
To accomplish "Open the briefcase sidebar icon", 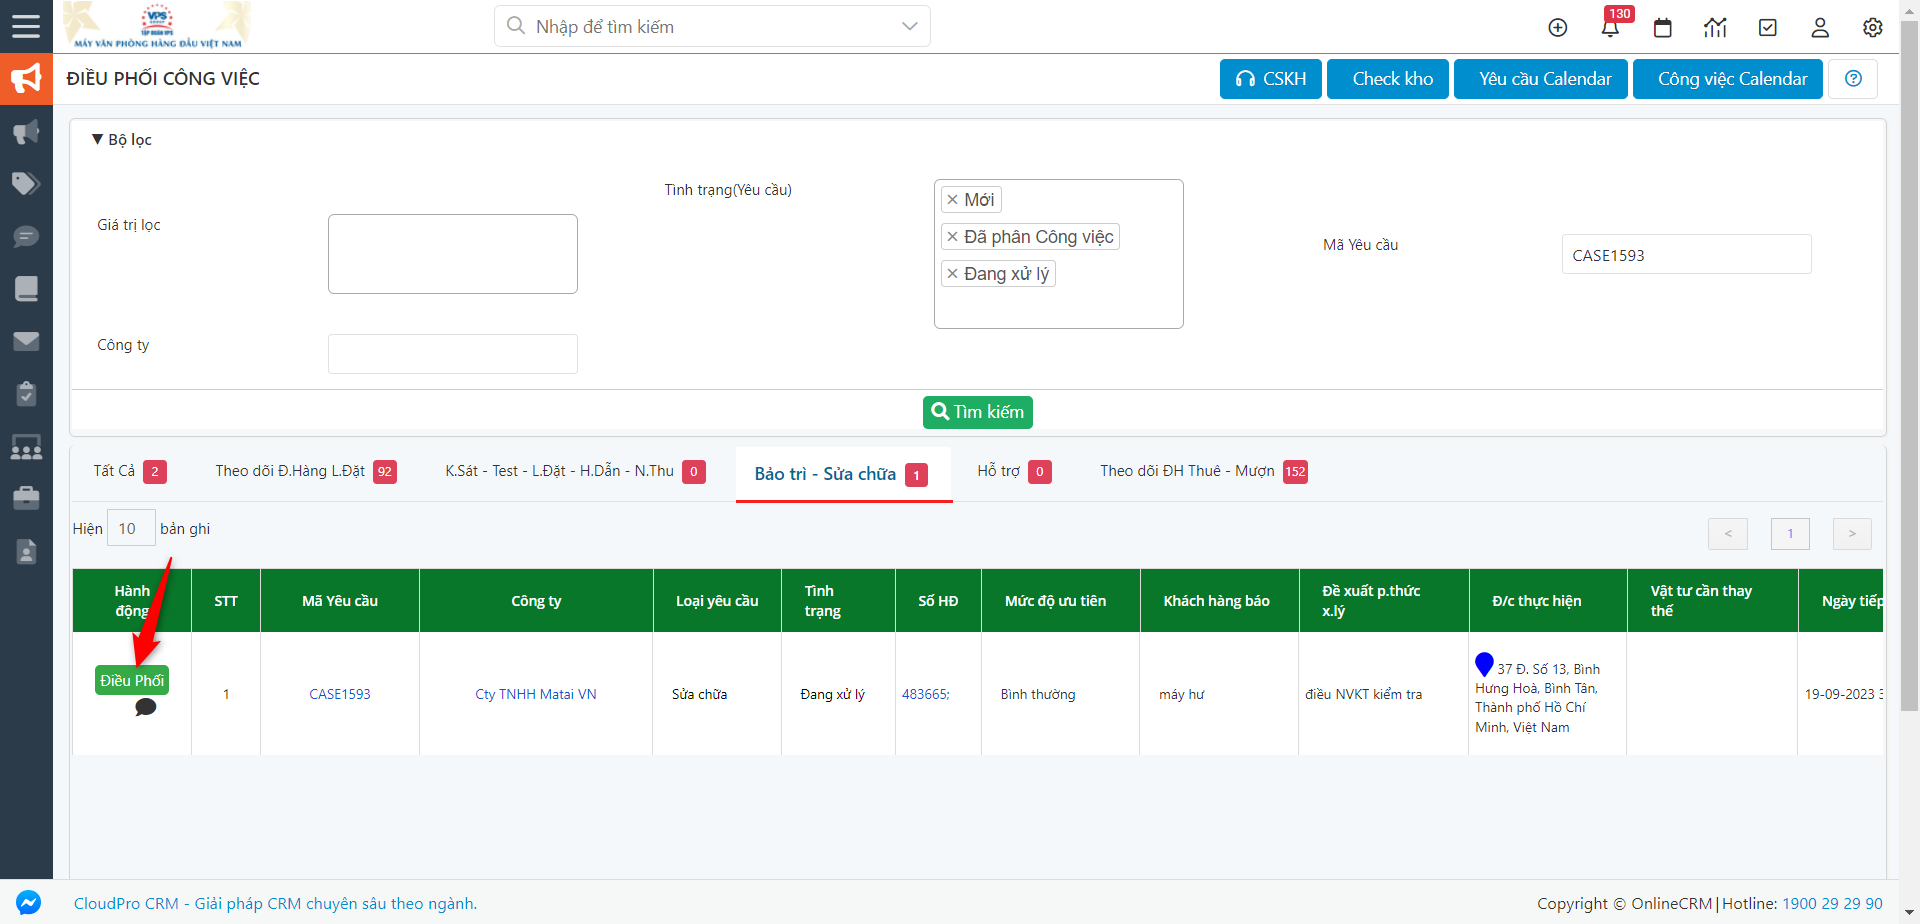I will (26, 497).
